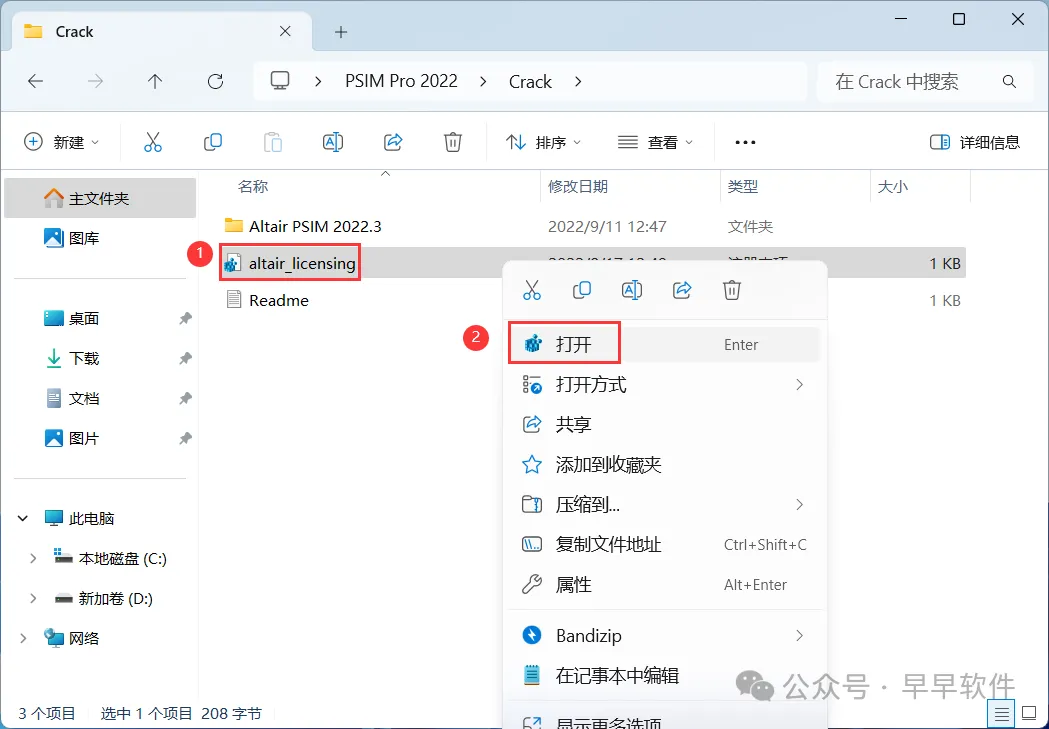Click the toolbar Rename icon
Image resolution: width=1049 pixels, height=729 pixels.
click(x=332, y=142)
